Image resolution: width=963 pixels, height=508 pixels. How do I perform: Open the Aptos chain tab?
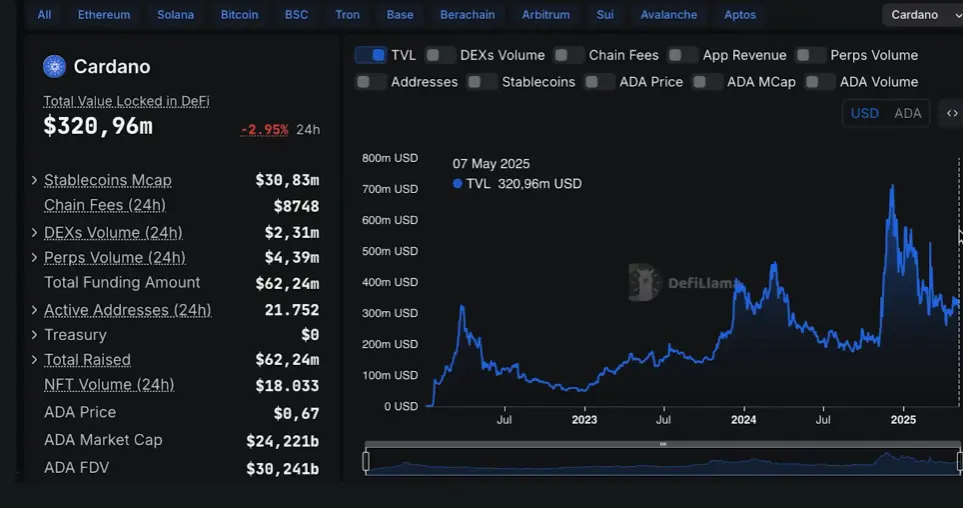pyautogui.click(x=740, y=15)
